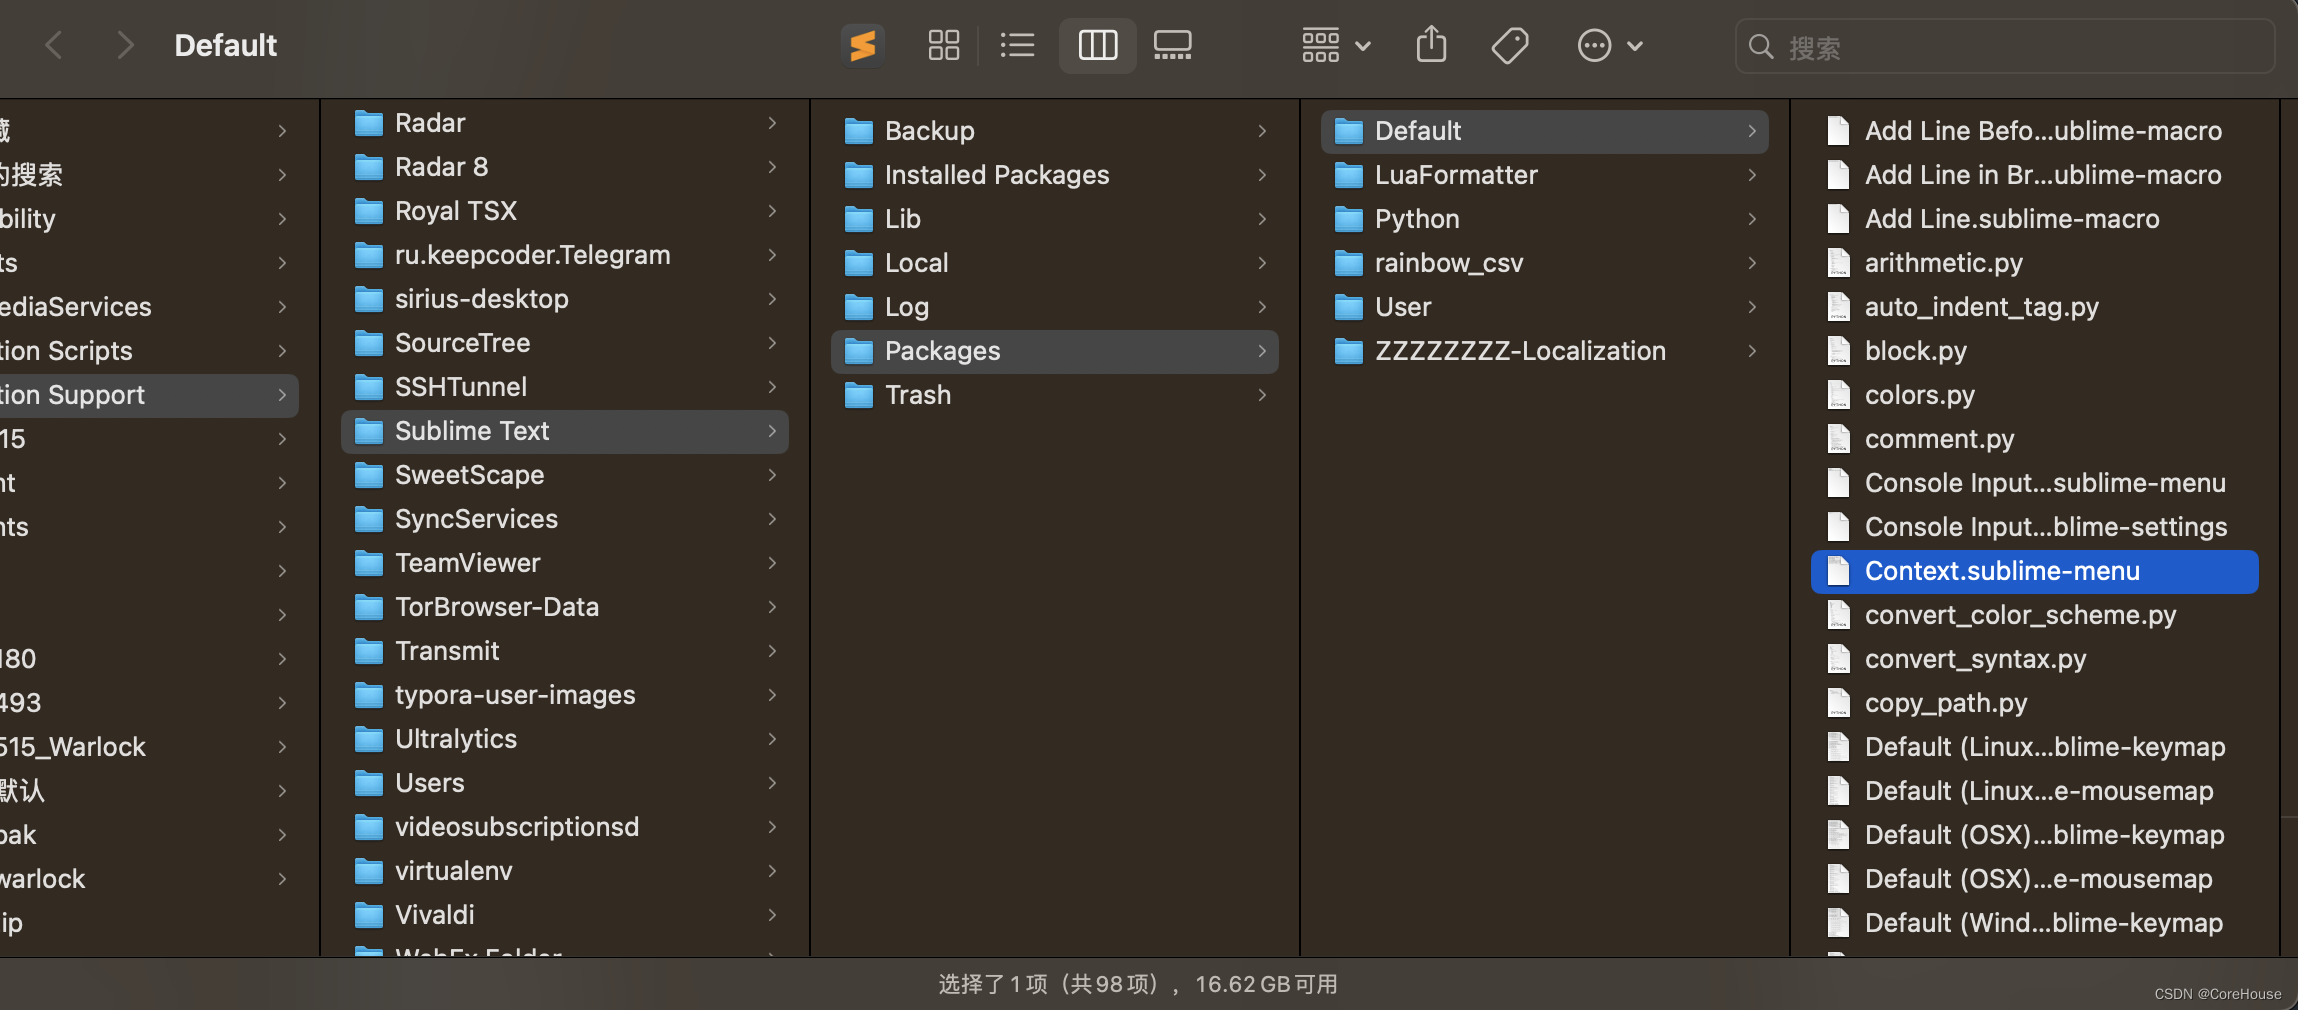The image size is (2298, 1010).
Task: Switch to gallery view
Action: 1170,45
